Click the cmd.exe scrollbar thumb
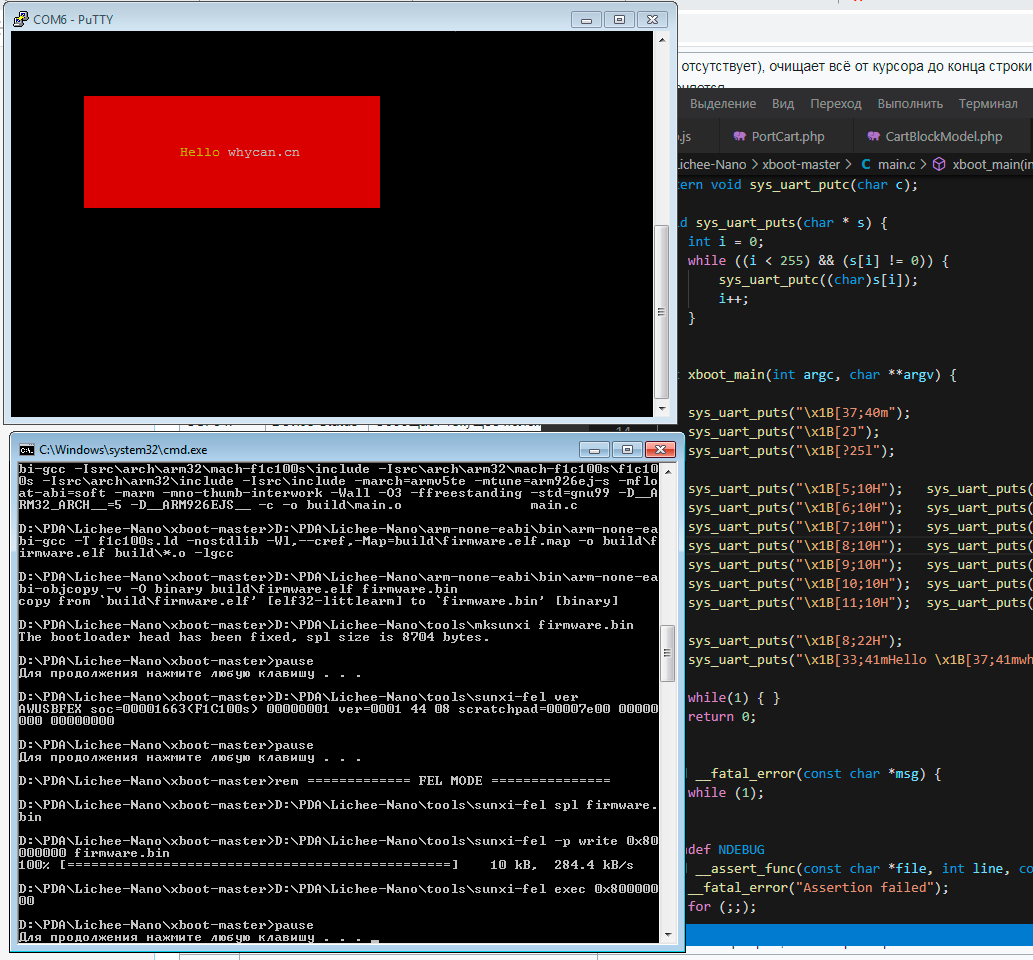 667,654
